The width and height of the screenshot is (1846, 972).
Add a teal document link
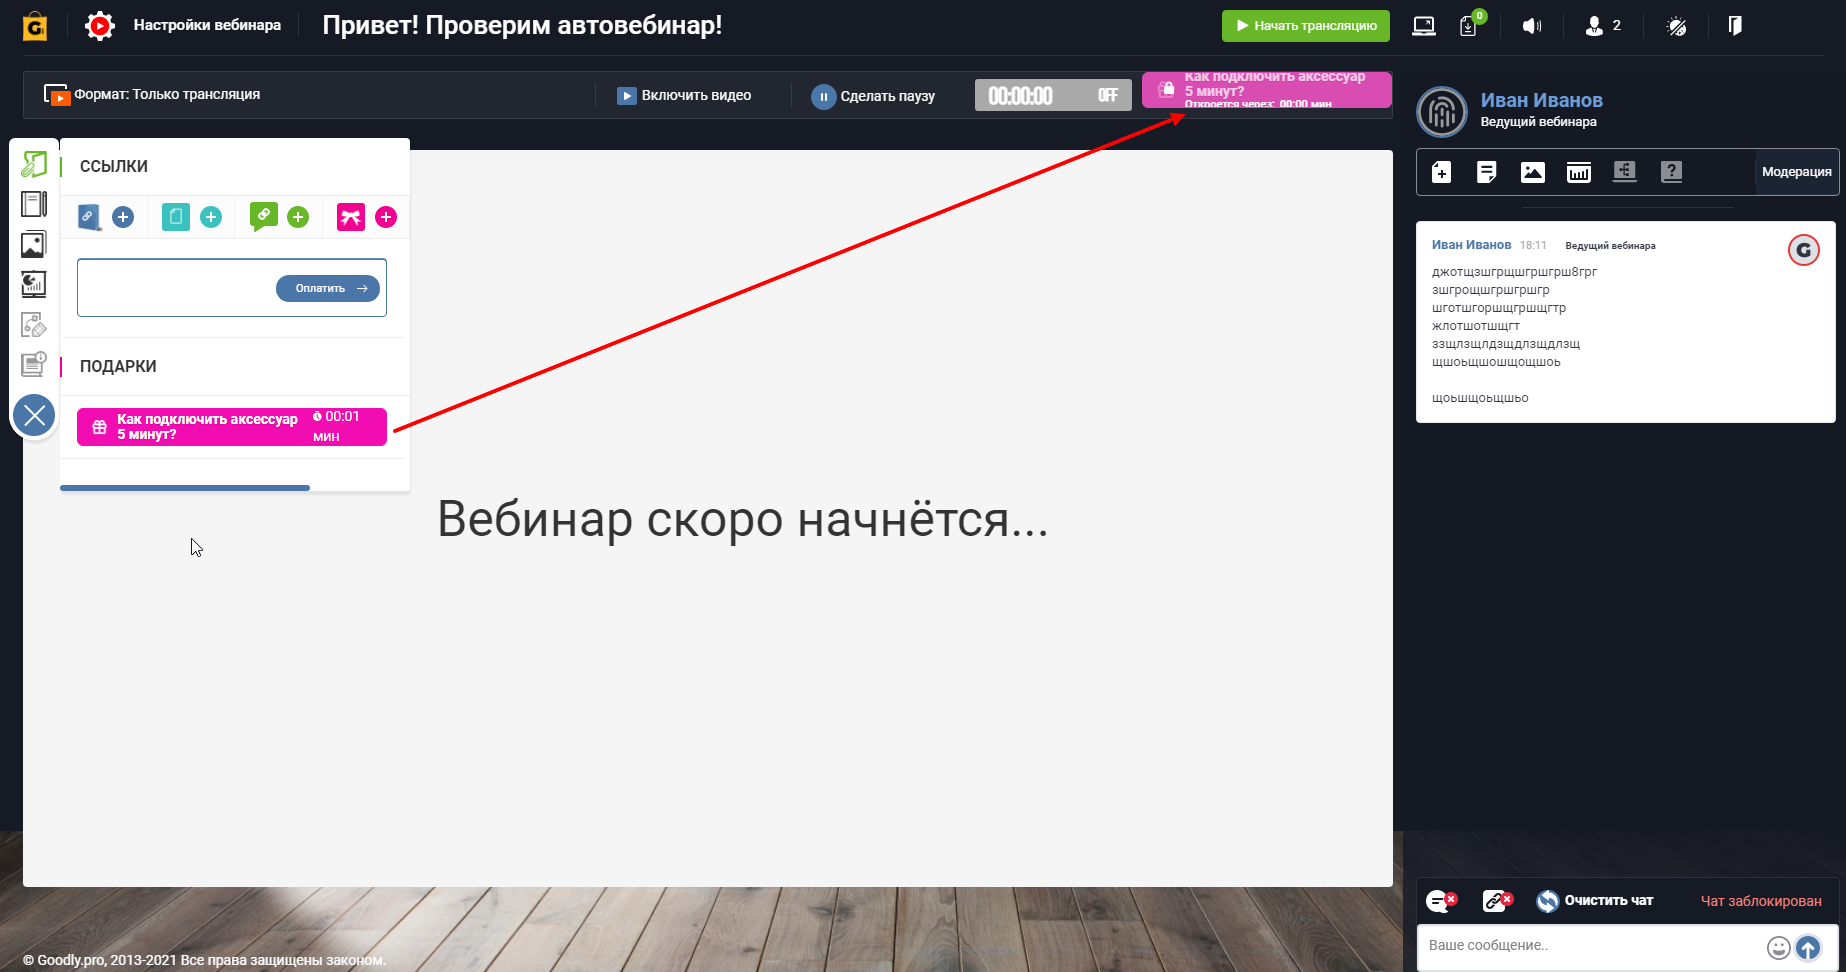tap(211, 217)
